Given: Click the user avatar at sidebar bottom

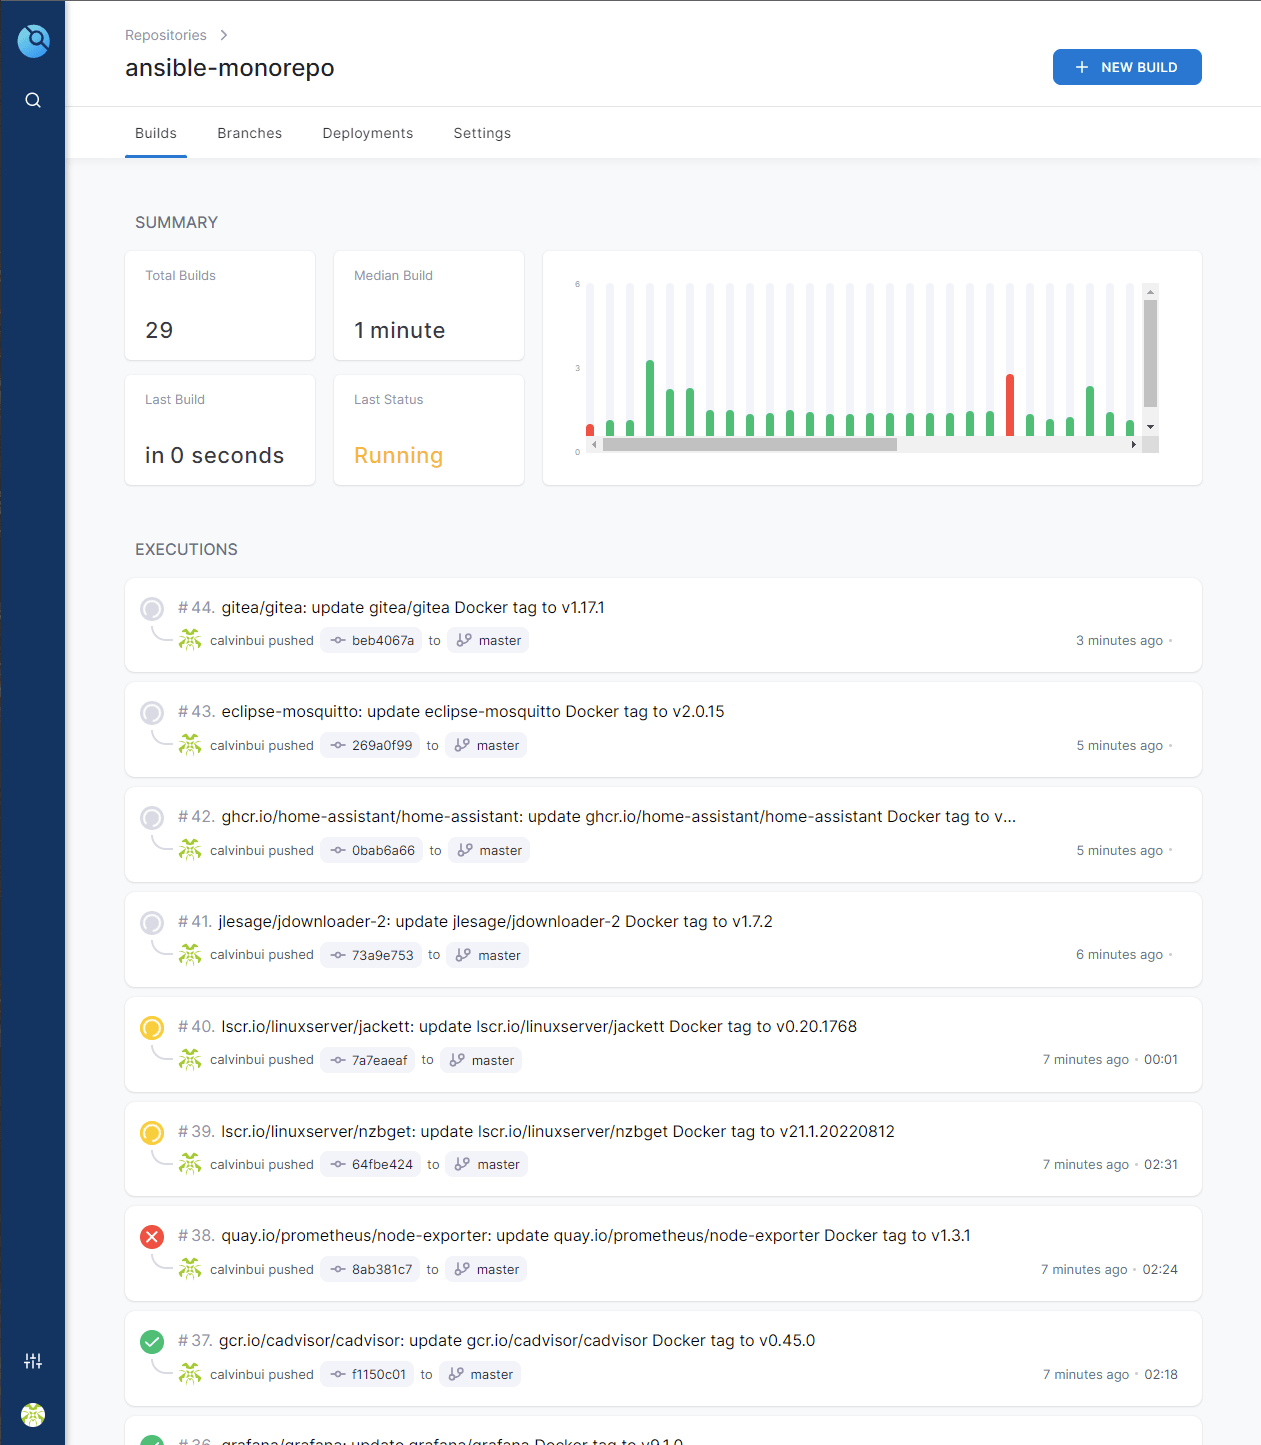Looking at the screenshot, I should [x=33, y=1415].
